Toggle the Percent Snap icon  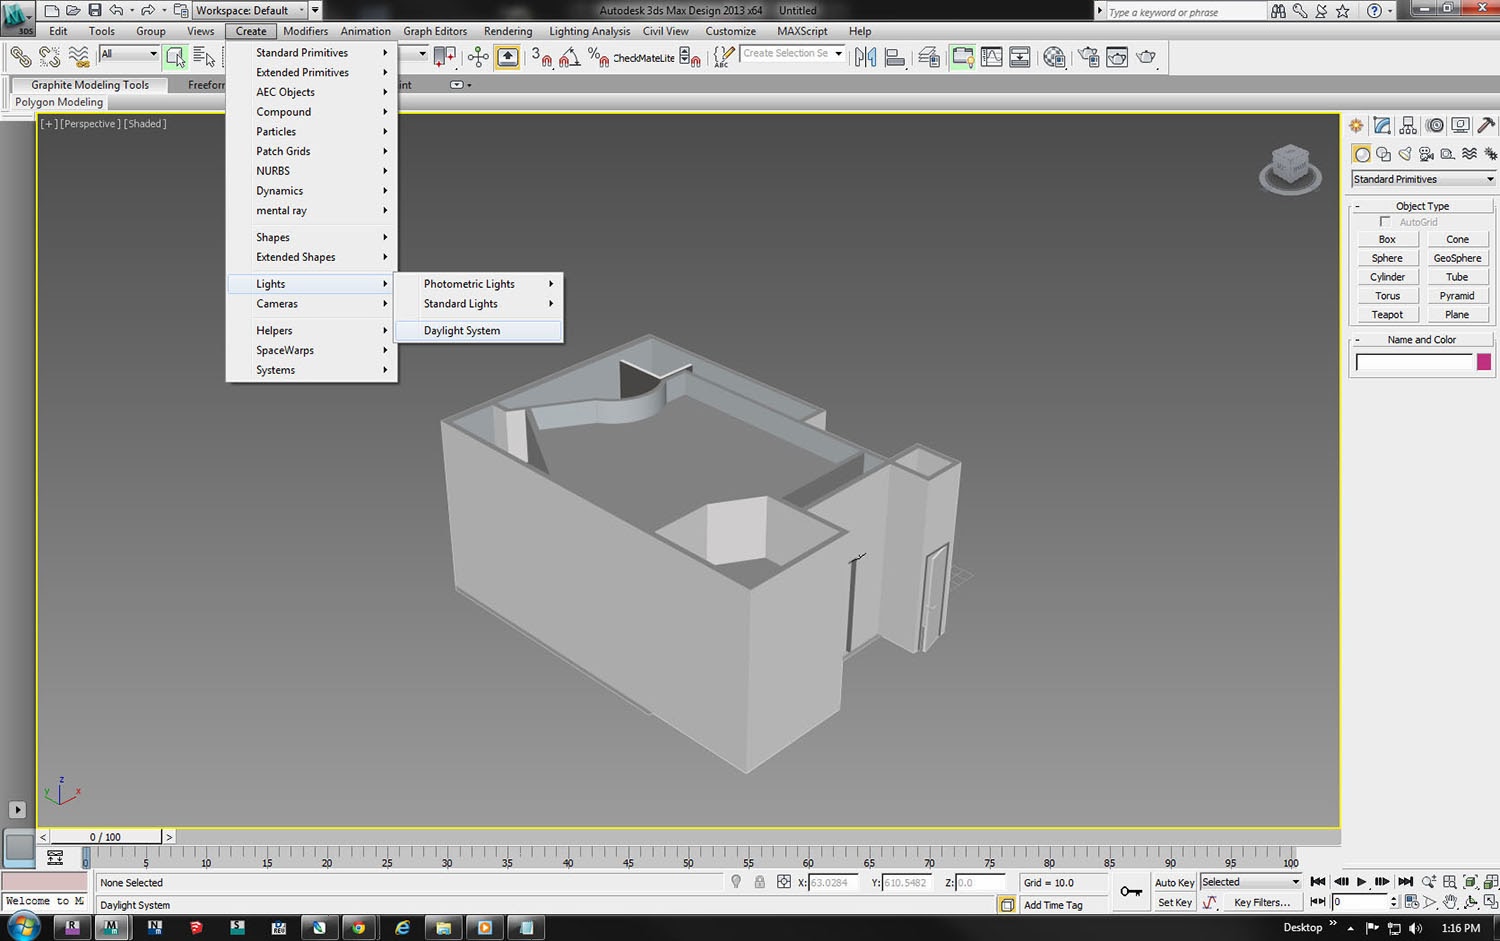pyautogui.click(x=598, y=57)
